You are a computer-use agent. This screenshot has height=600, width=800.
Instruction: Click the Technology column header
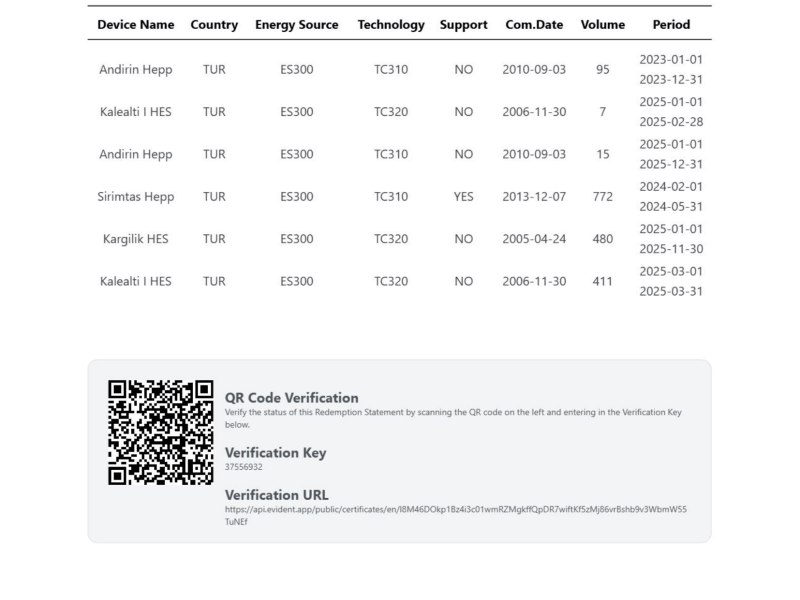coord(391,24)
